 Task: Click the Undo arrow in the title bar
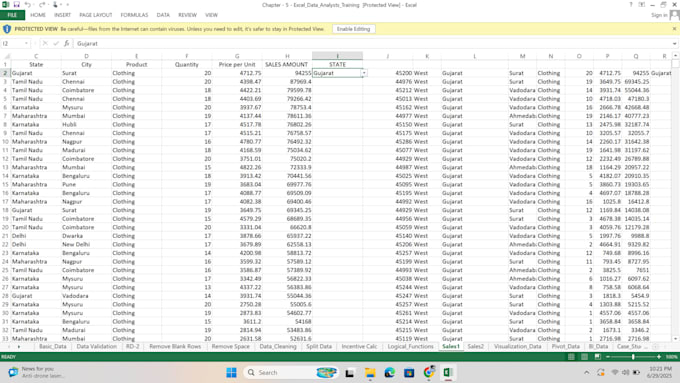(x=28, y=5)
